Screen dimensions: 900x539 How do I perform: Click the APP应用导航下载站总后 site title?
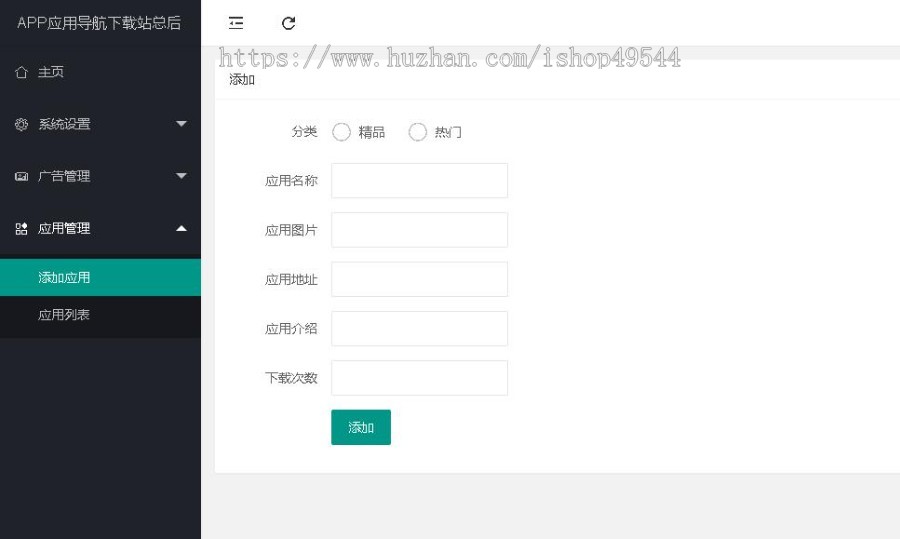point(99,23)
